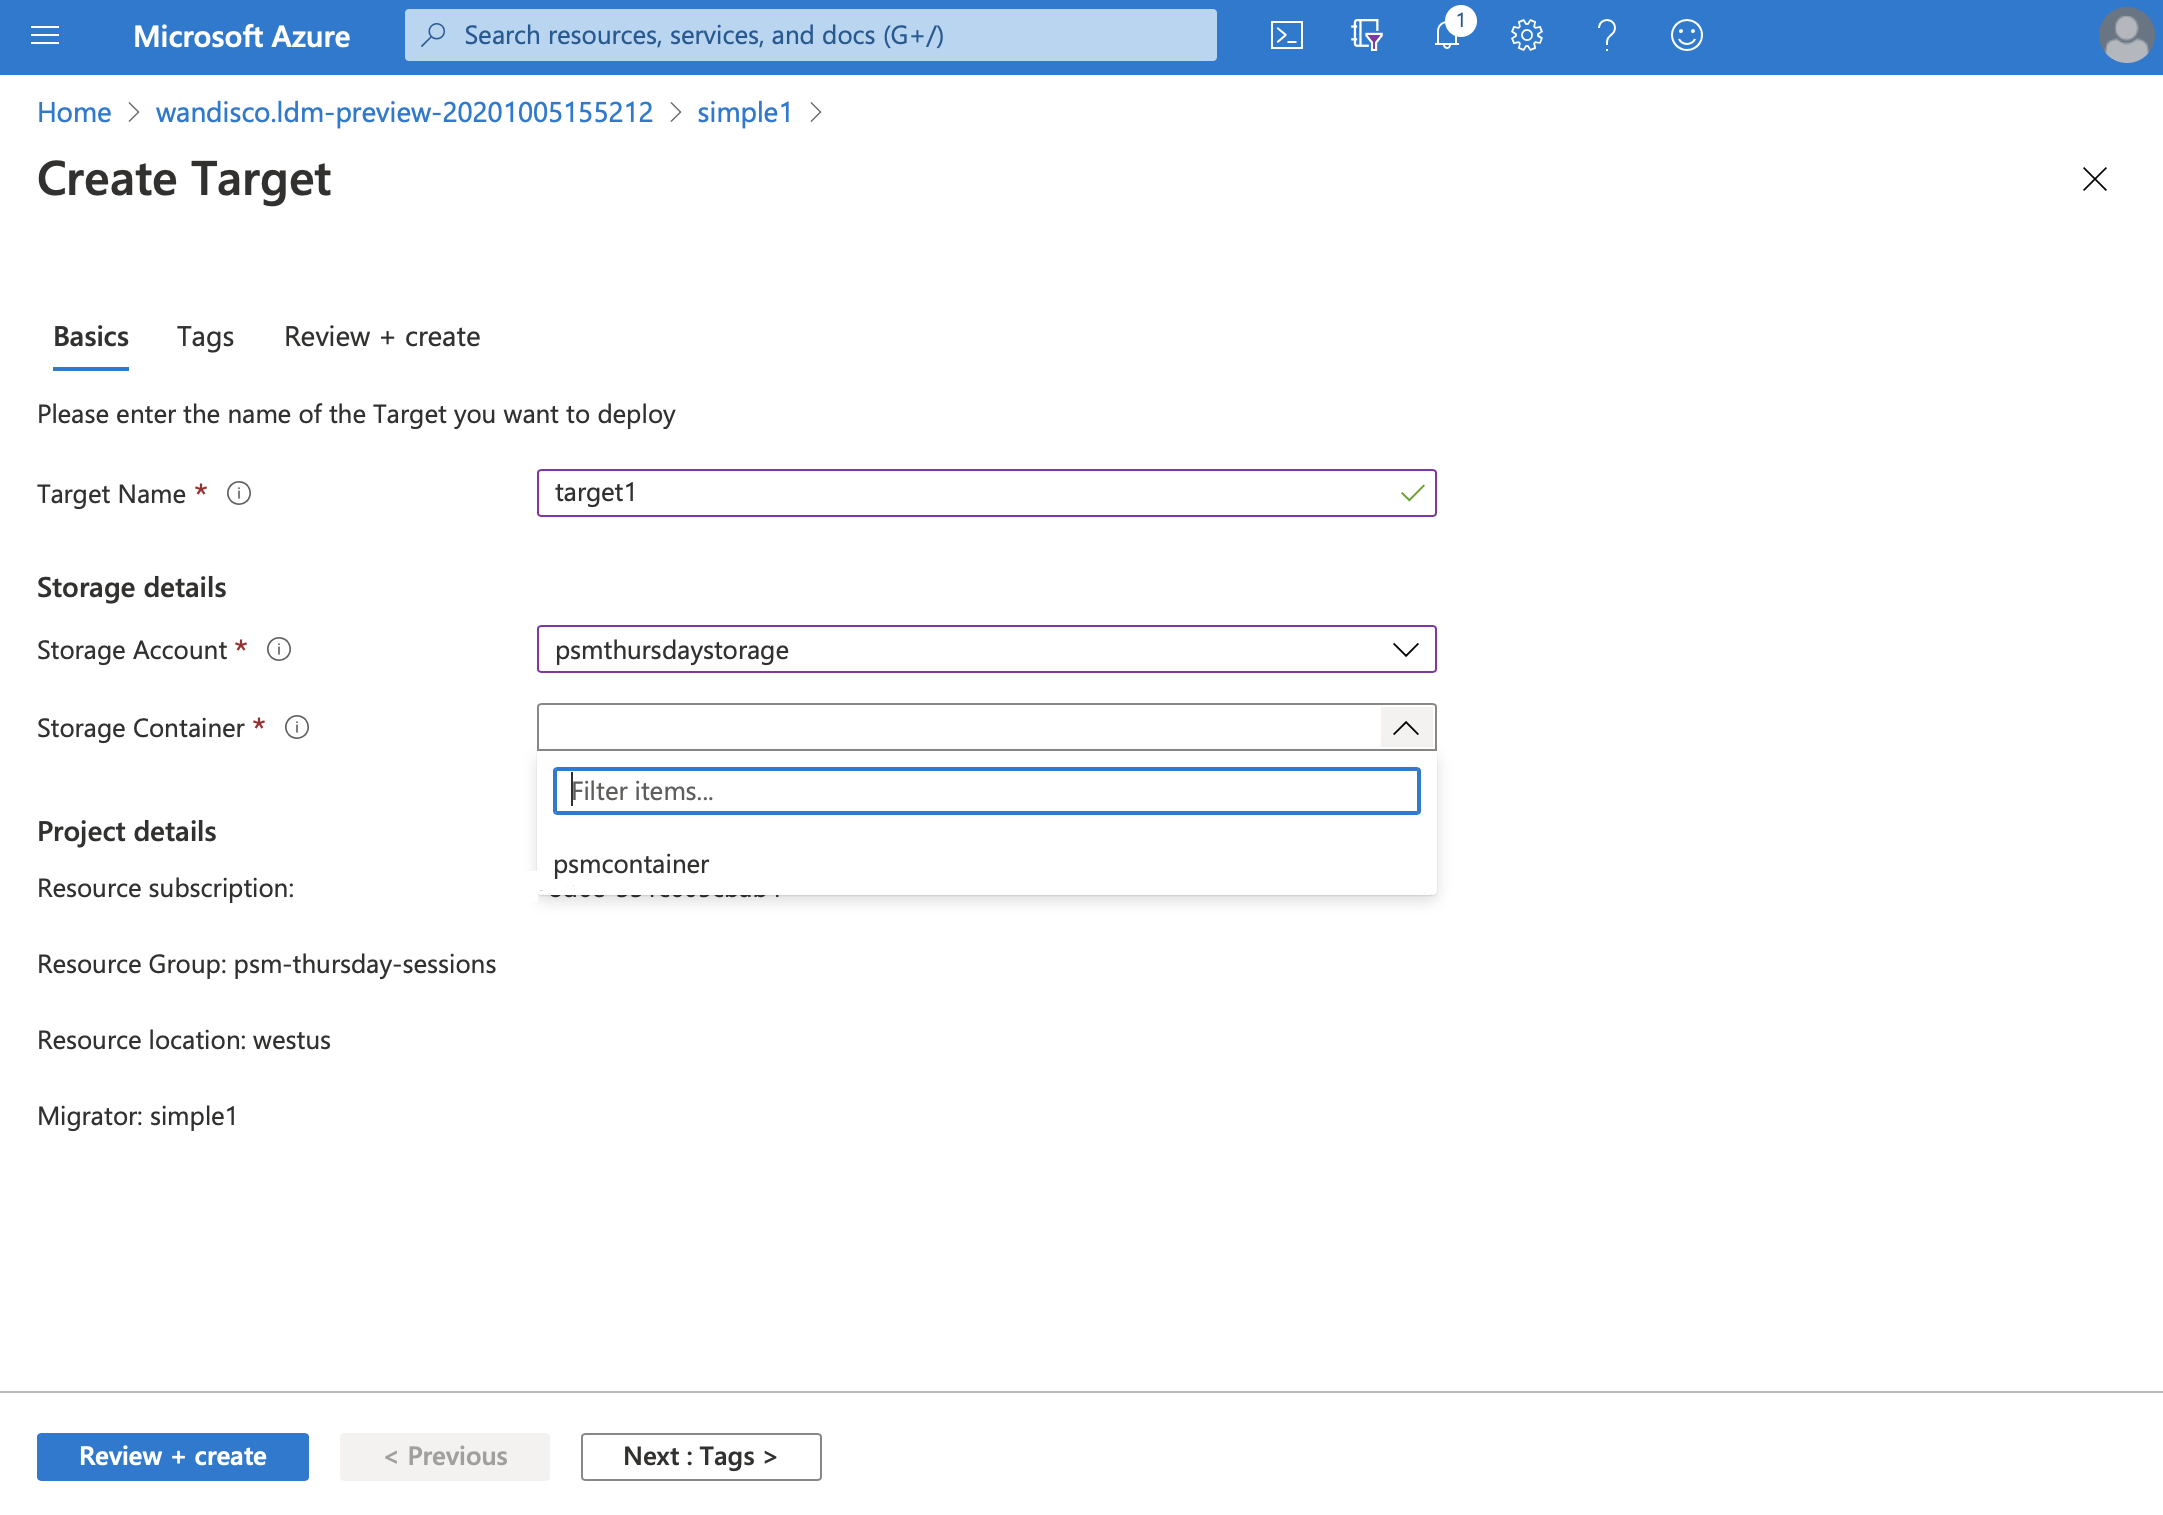This screenshot has height=1515, width=2163.
Task: Select the psmcontainer storage container
Action: [633, 863]
